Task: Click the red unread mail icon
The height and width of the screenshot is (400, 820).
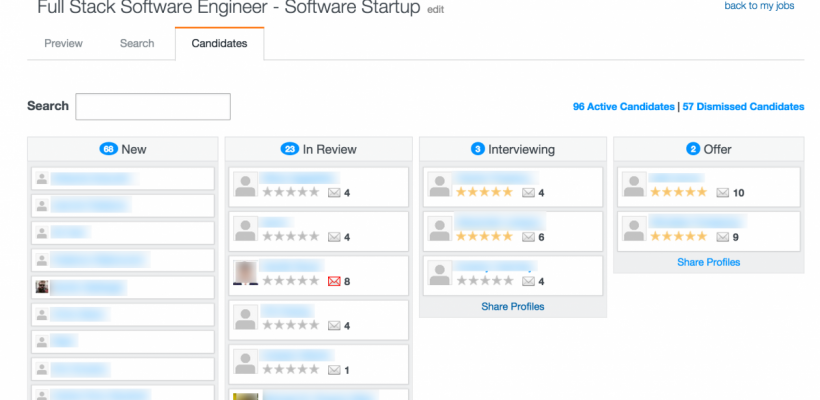Action: tap(334, 281)
